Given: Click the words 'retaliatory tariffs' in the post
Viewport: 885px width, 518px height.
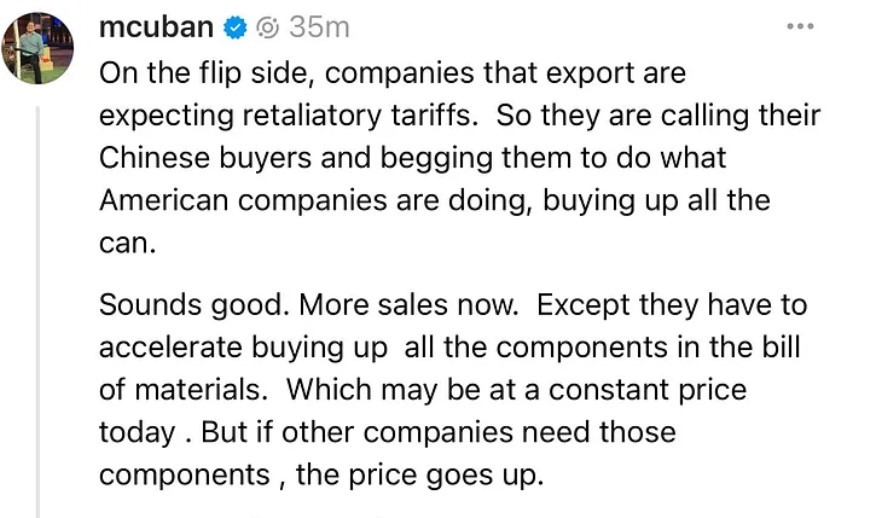Looking at the screenshot, I should pos(356,116).
